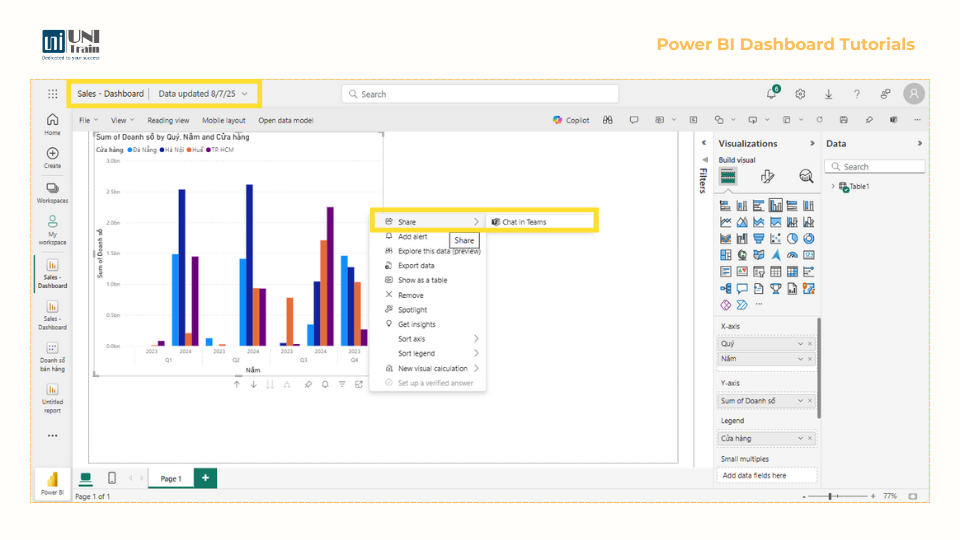Open View menu dropdown
The height and width of the screenshot is (540, 960).
tap(122, 120)
